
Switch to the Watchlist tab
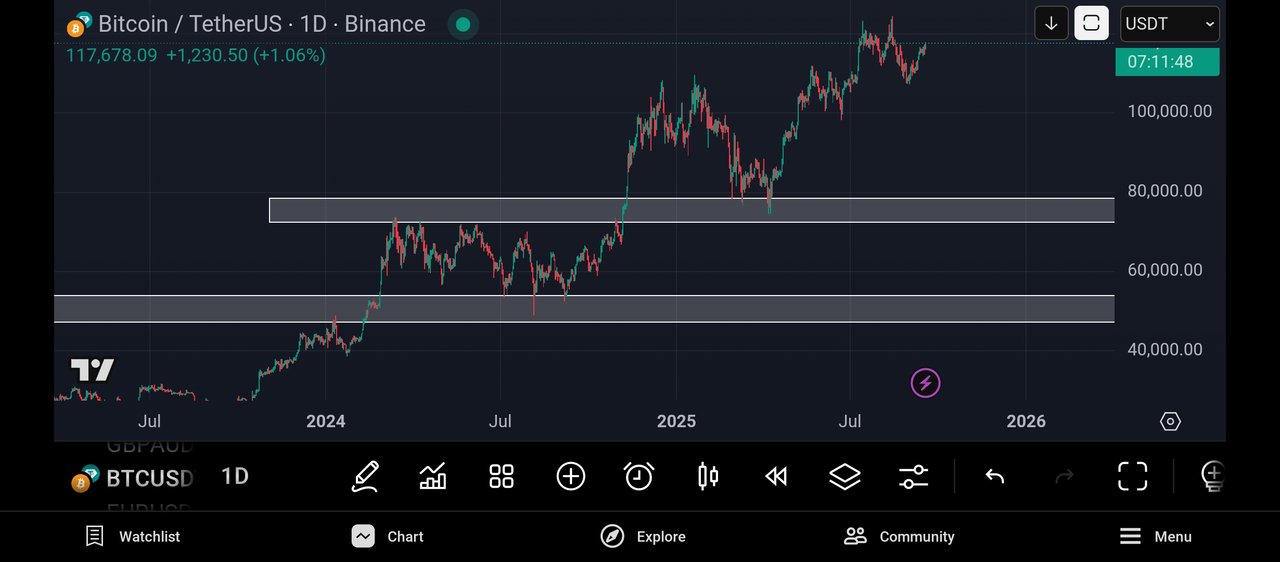coord(133,536)
